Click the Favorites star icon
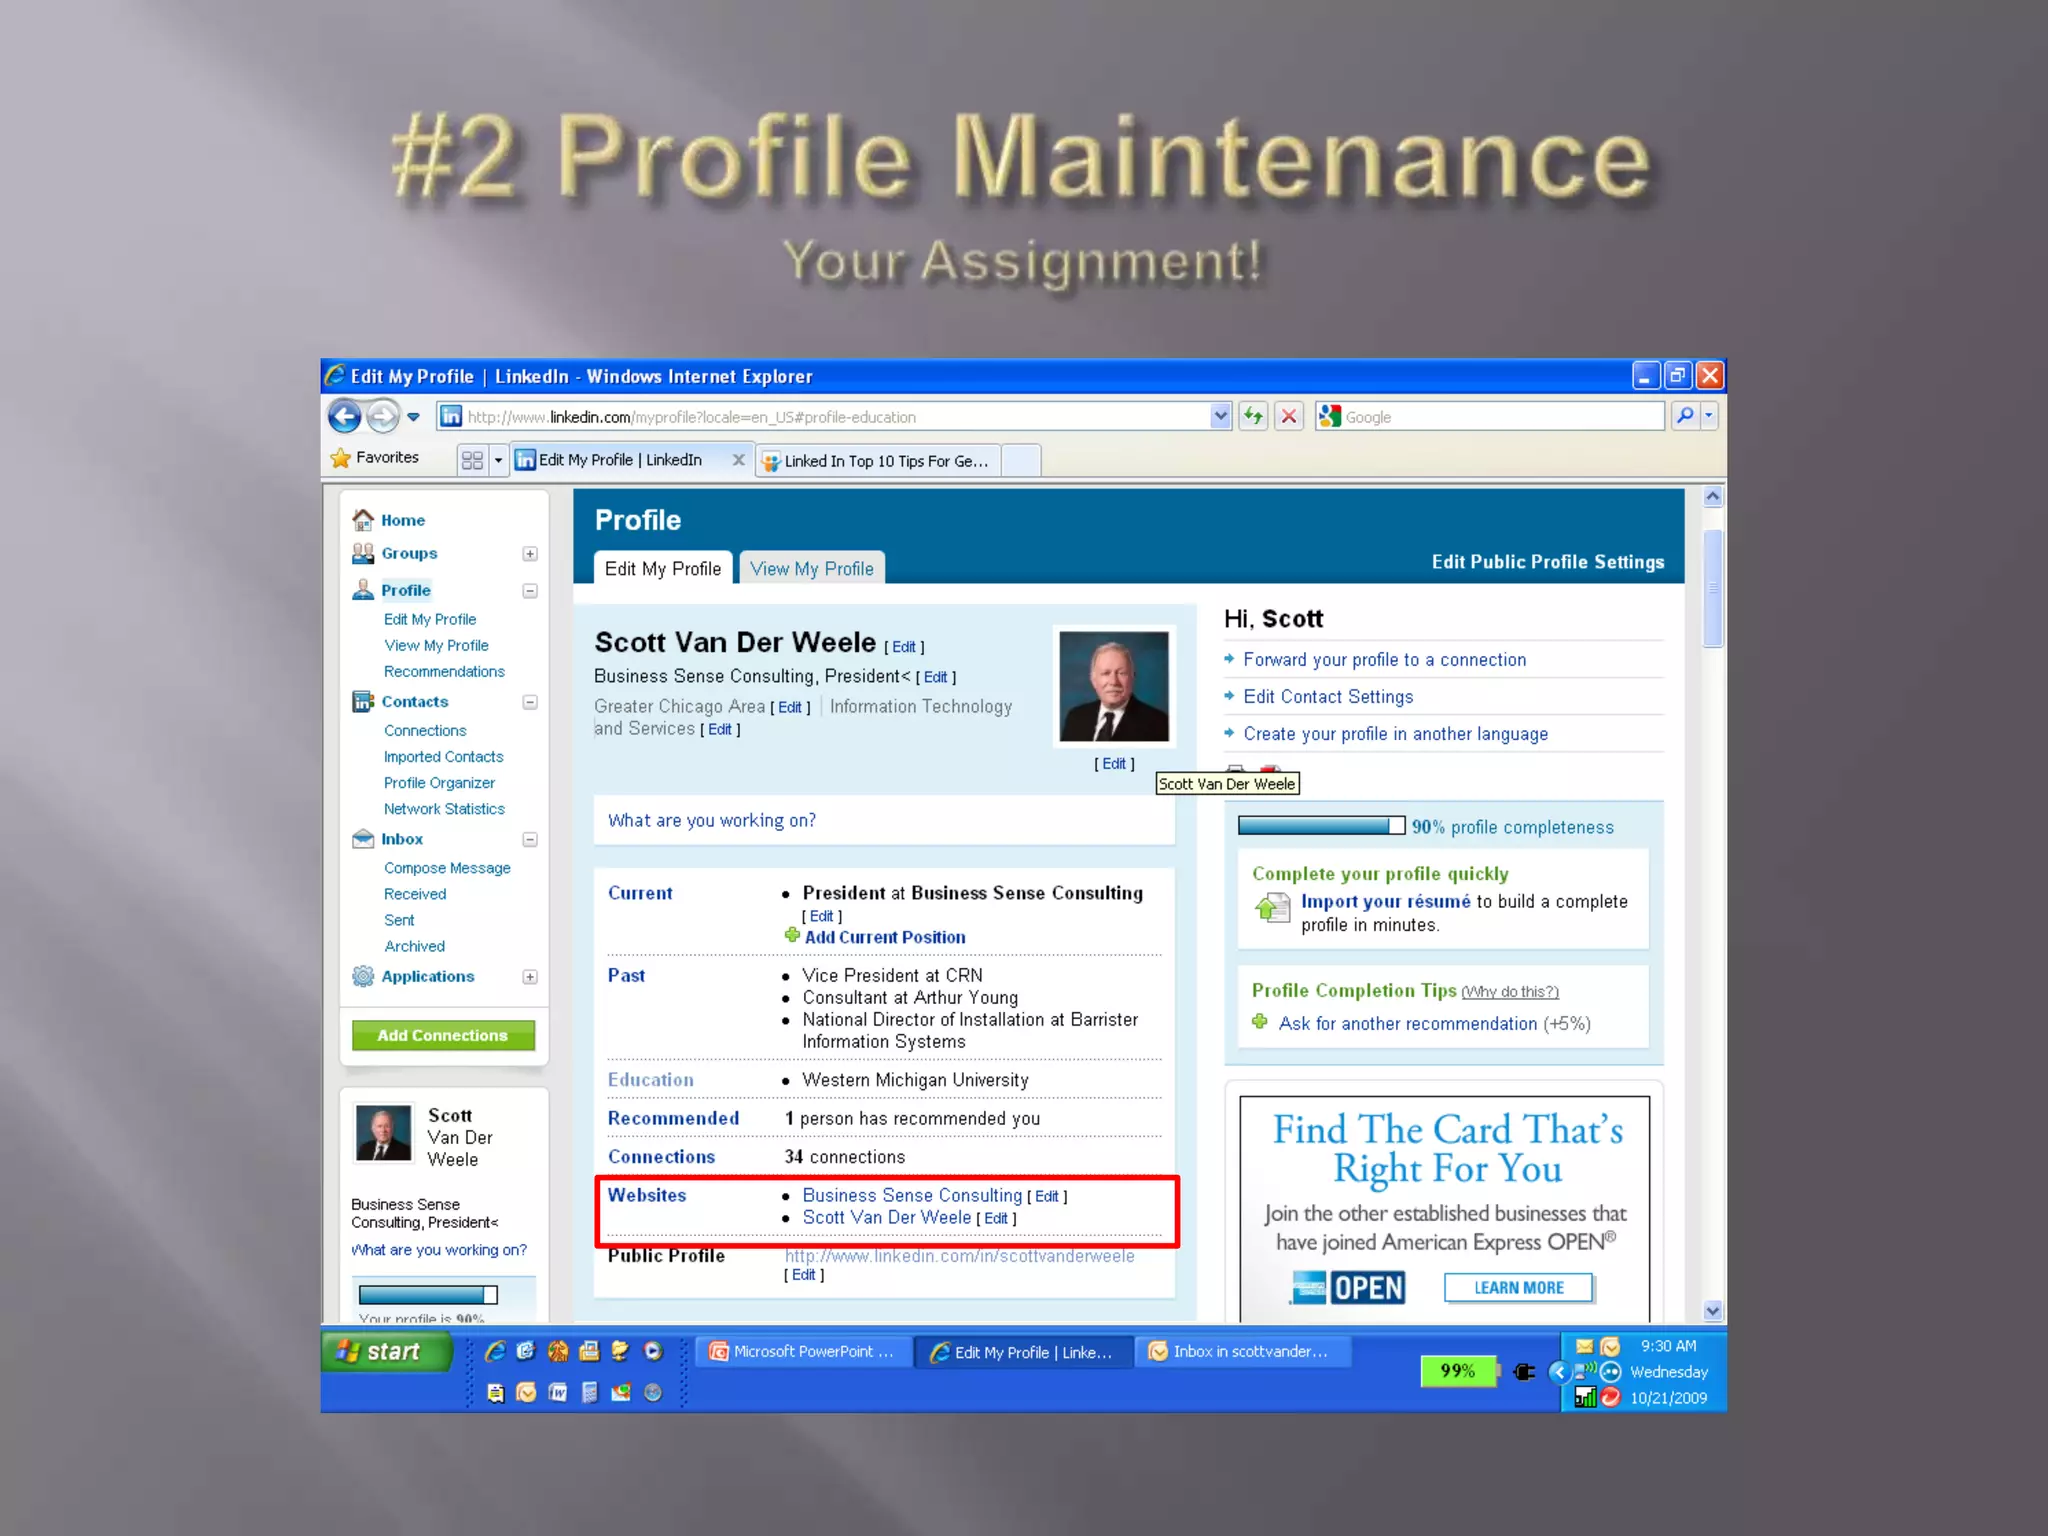This screenshot has height=1536, width=2048. pos(341,458)
